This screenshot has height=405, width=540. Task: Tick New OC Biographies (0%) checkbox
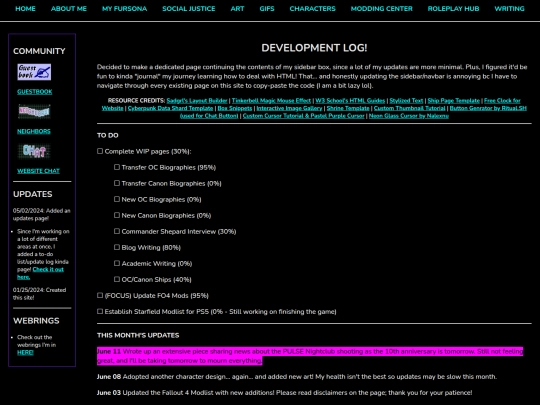point(117,199)
